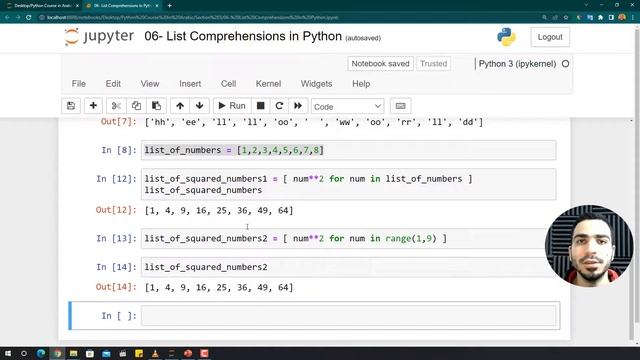Click the browser address bar
Screen dimensions: 640x360
pyautogui.click(x=286, y=18)
